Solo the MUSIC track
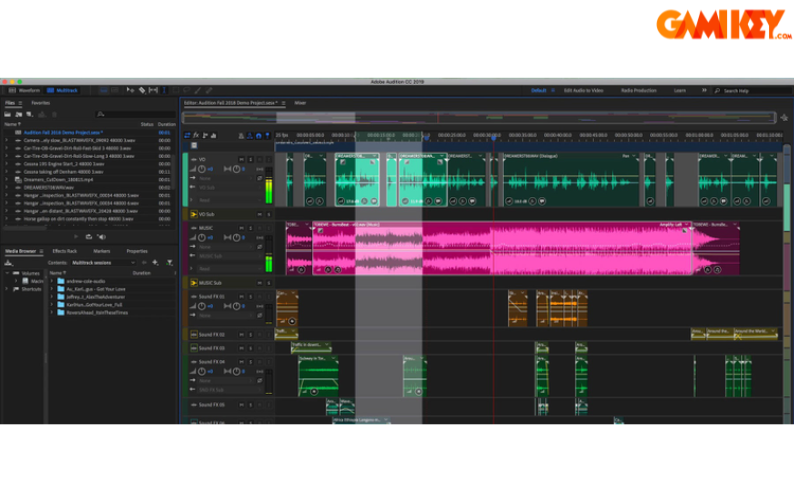800x500 pixels. (251, 228)
